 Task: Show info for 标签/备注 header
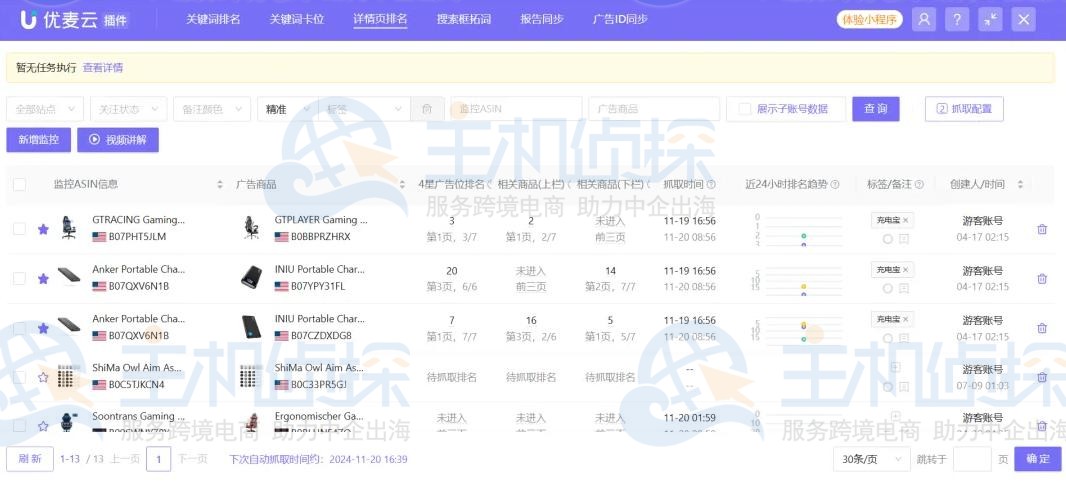tap(919, 184)
